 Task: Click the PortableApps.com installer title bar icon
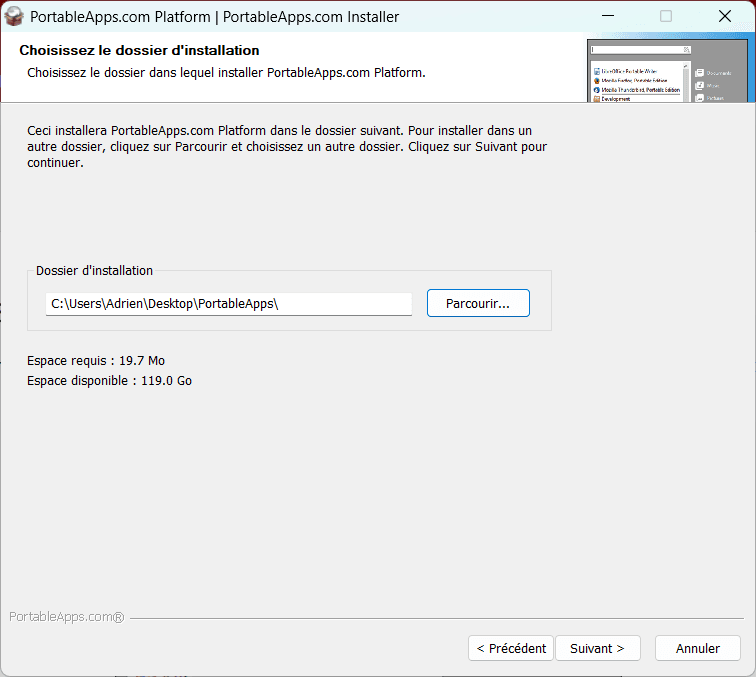point(14,16)
